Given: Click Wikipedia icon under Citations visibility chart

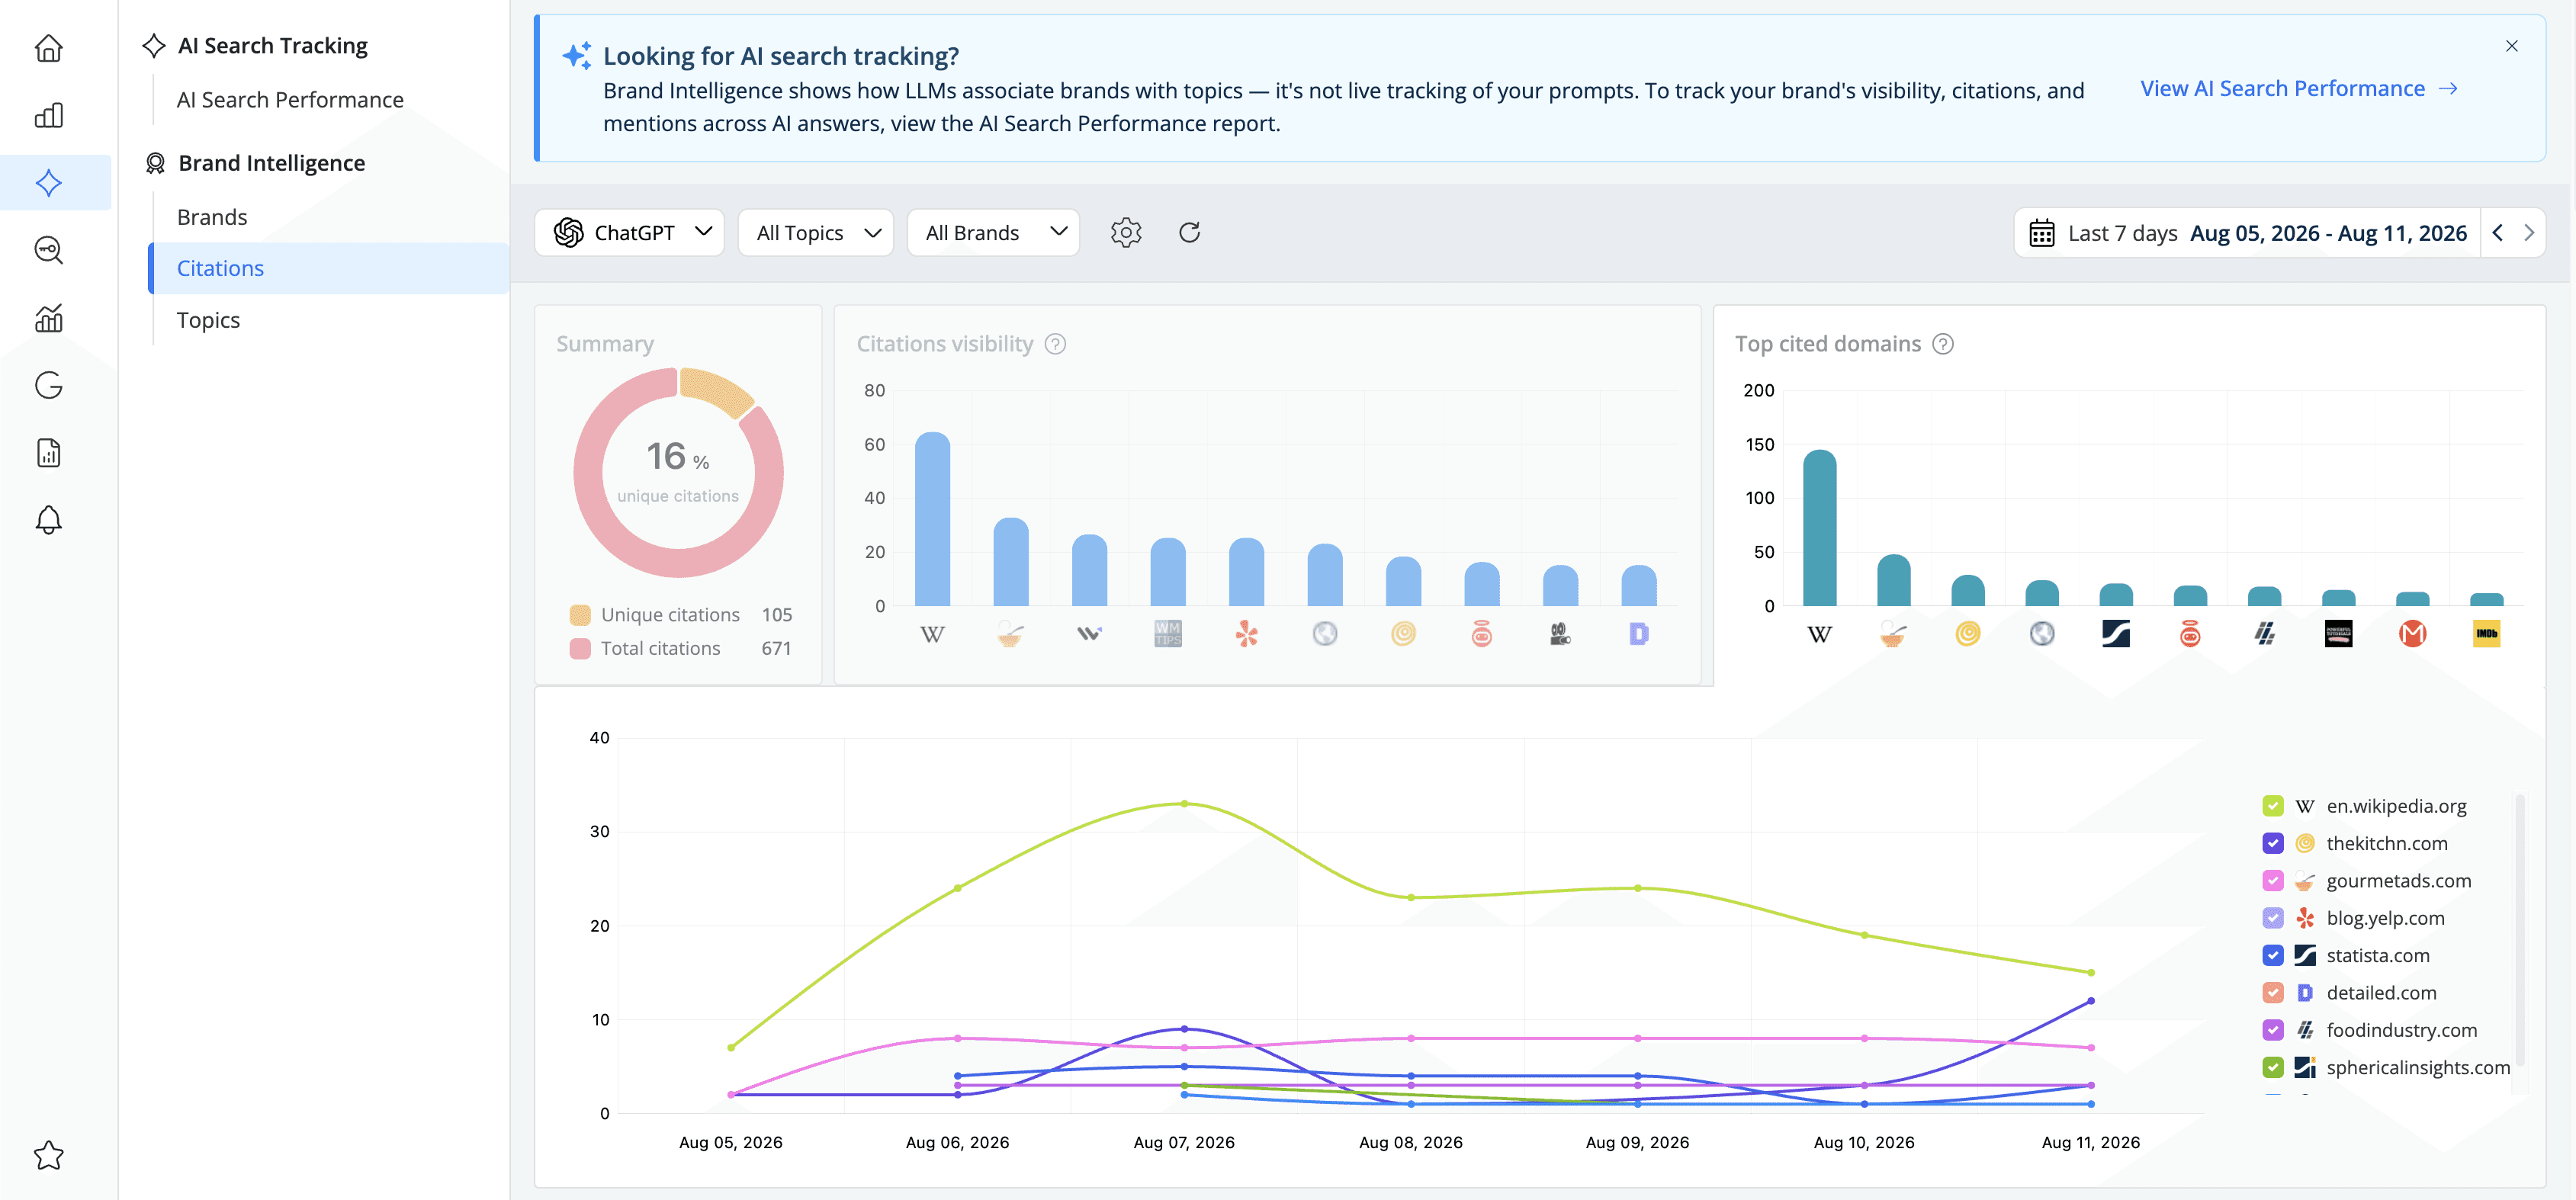Looking at the screenshot, I should tap(931, 634).
